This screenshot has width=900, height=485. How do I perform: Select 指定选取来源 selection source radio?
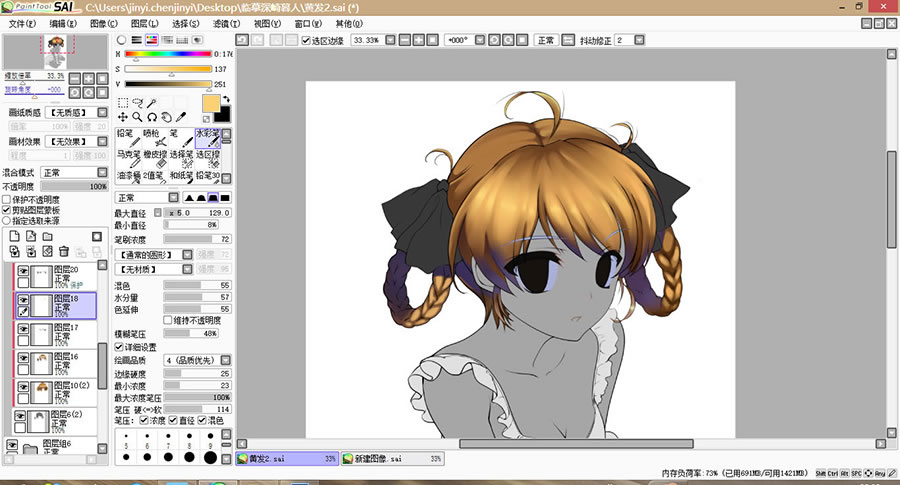6,220
